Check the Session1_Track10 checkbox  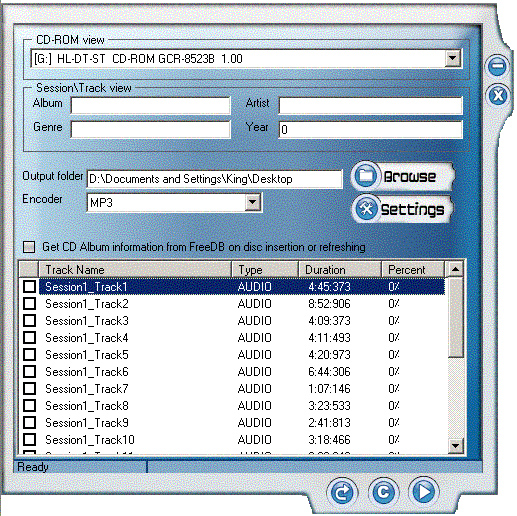(29, 439)
